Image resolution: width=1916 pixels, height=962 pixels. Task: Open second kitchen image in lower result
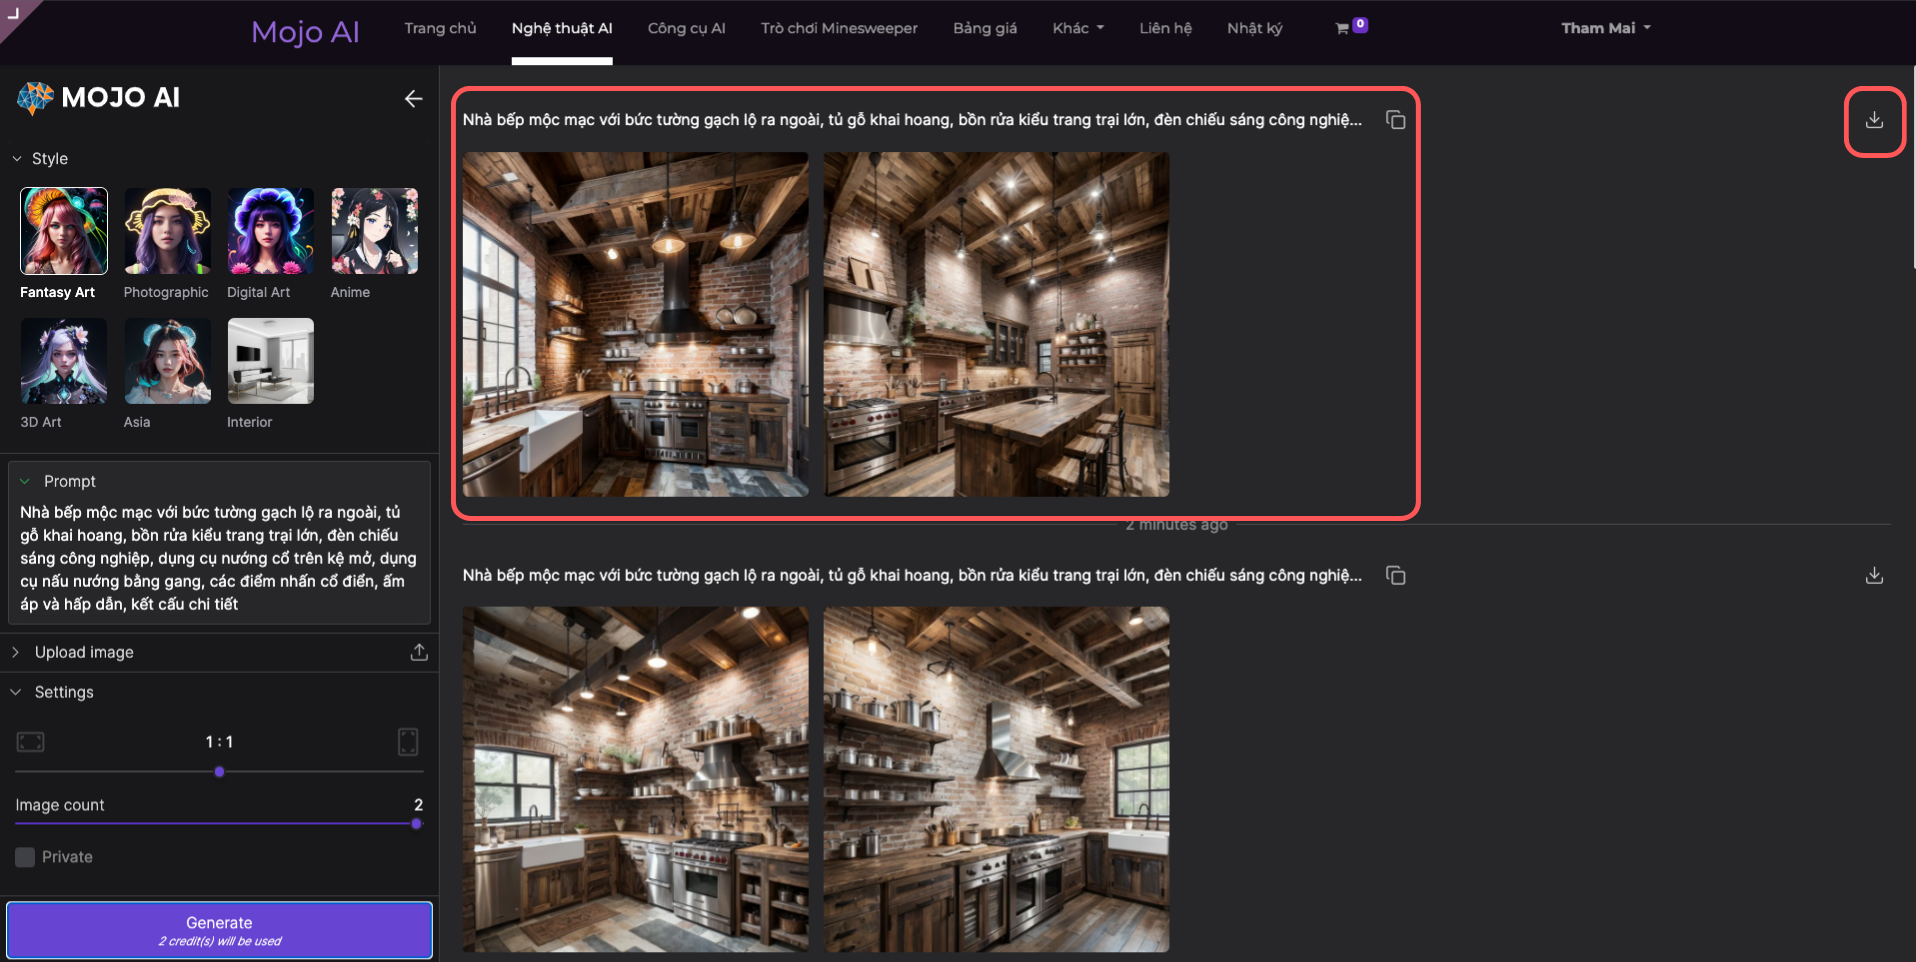[996, 779]
